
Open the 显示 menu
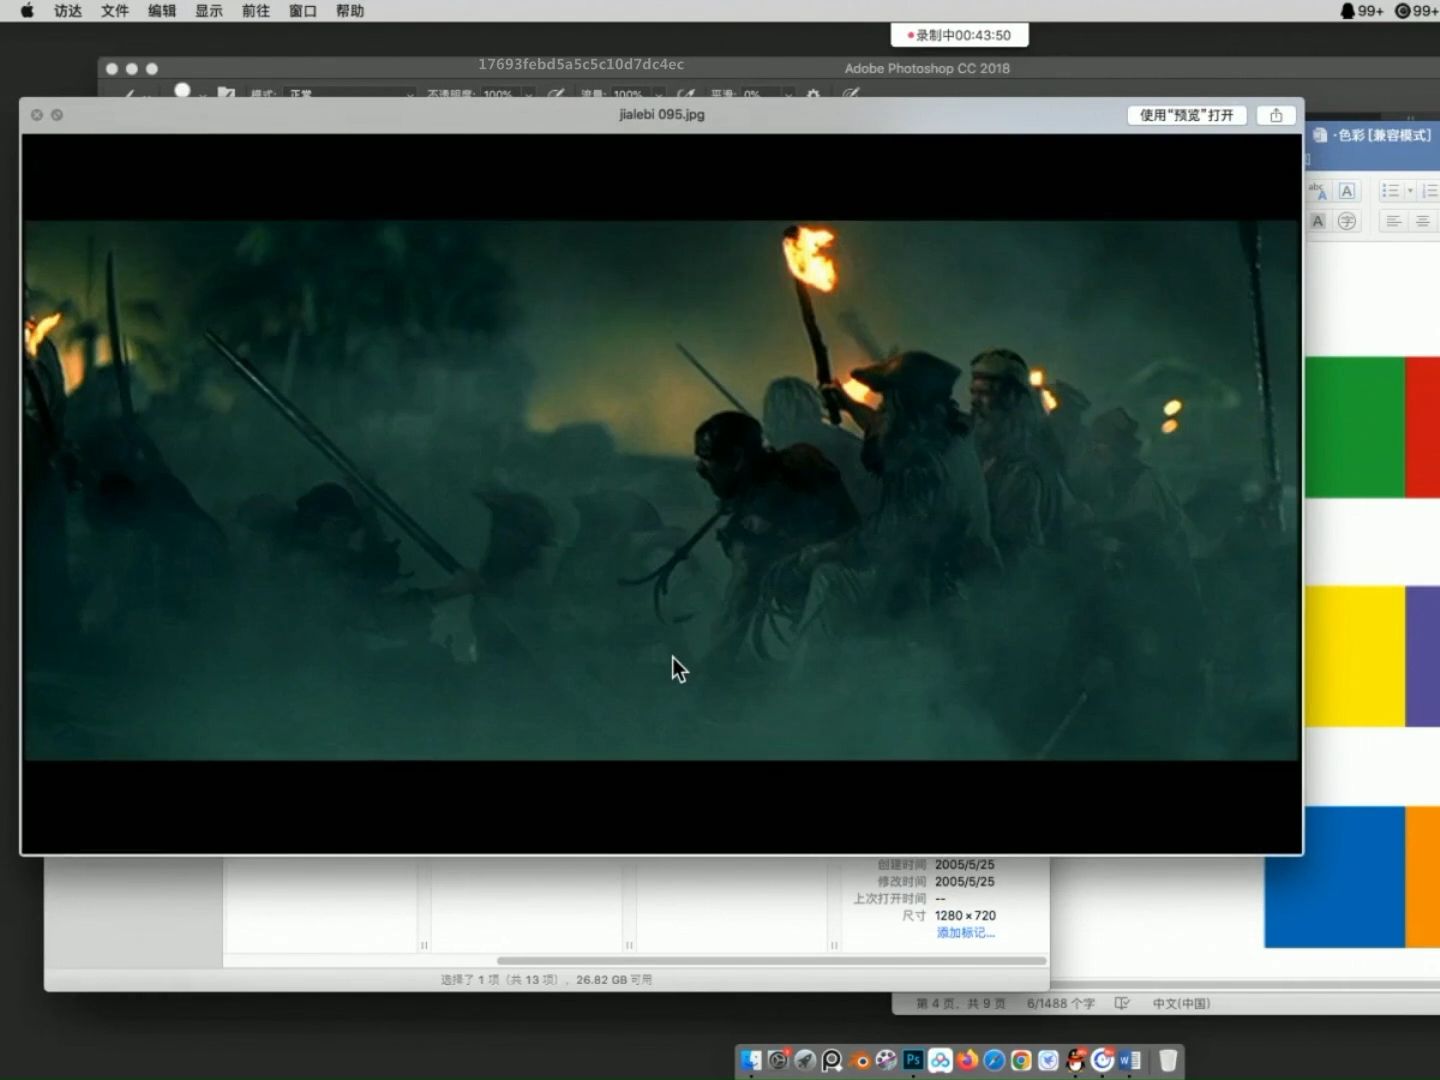pos(209,11)
